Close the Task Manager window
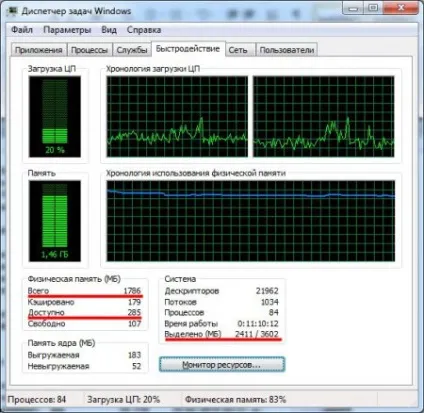 tap(401, 8)
